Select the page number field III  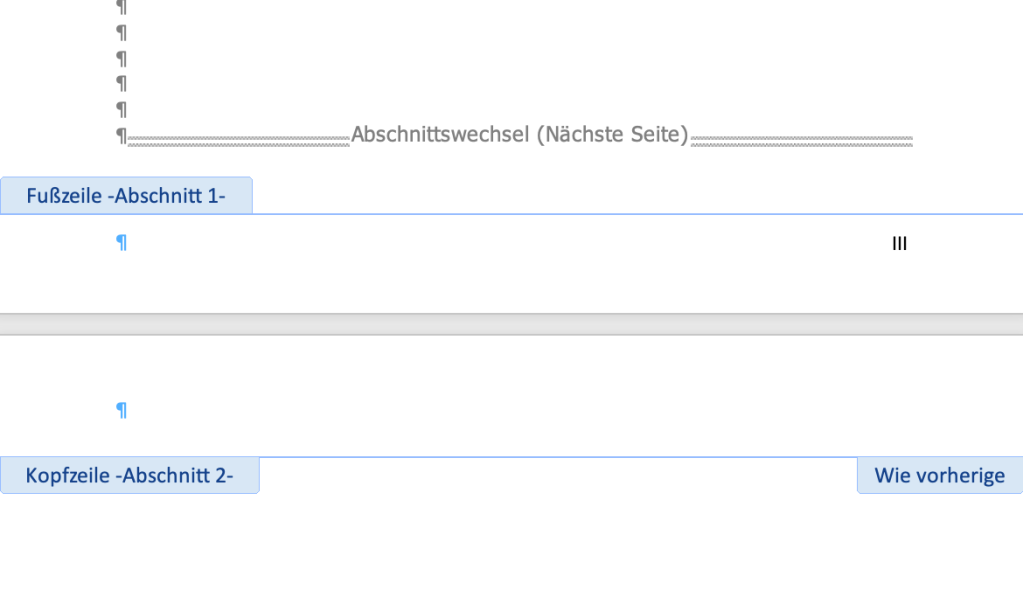coord(898,242)
